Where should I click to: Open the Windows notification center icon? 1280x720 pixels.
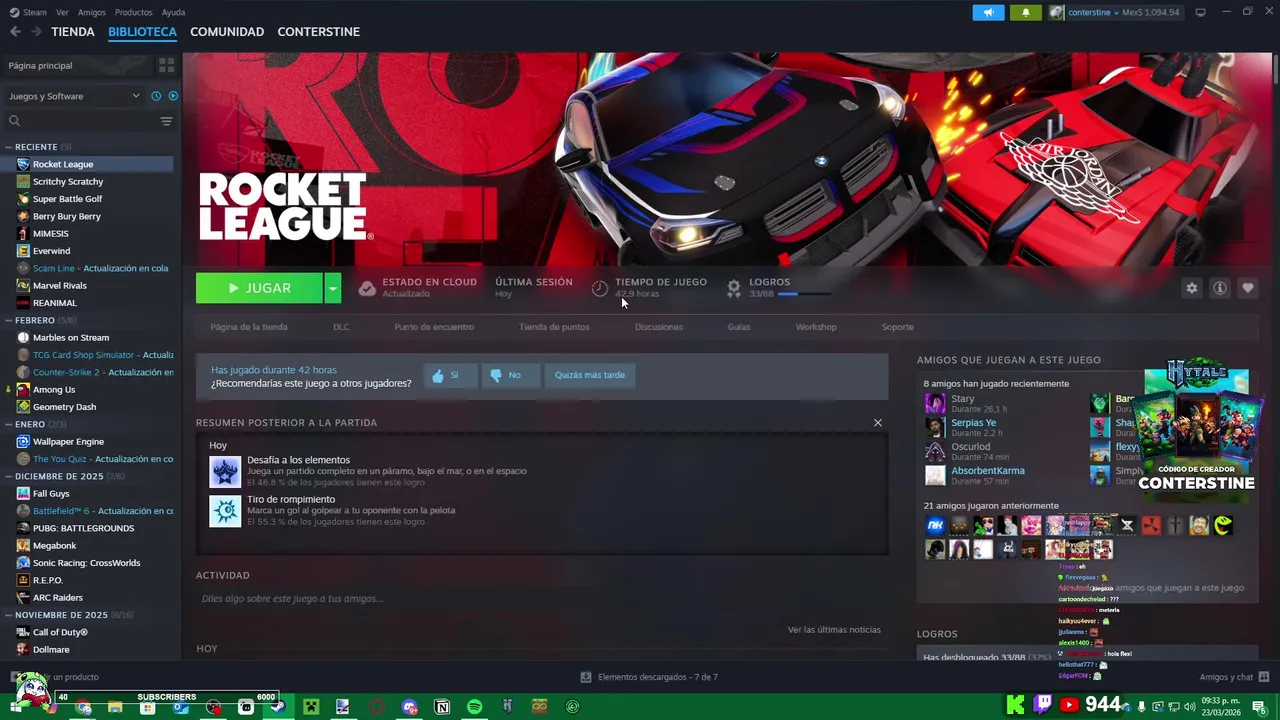[1259, 707]
